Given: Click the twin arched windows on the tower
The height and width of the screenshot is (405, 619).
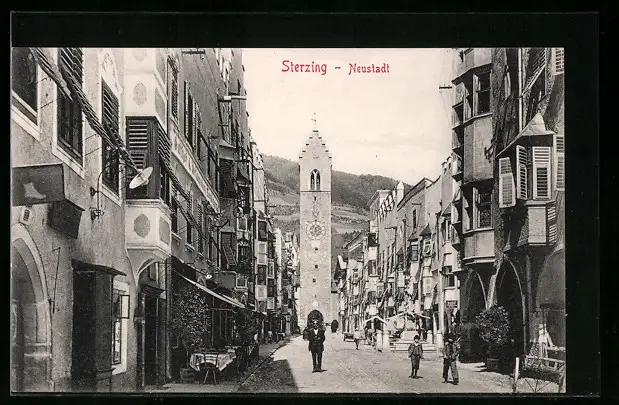Looking at the screenshot, I should 315,180.
